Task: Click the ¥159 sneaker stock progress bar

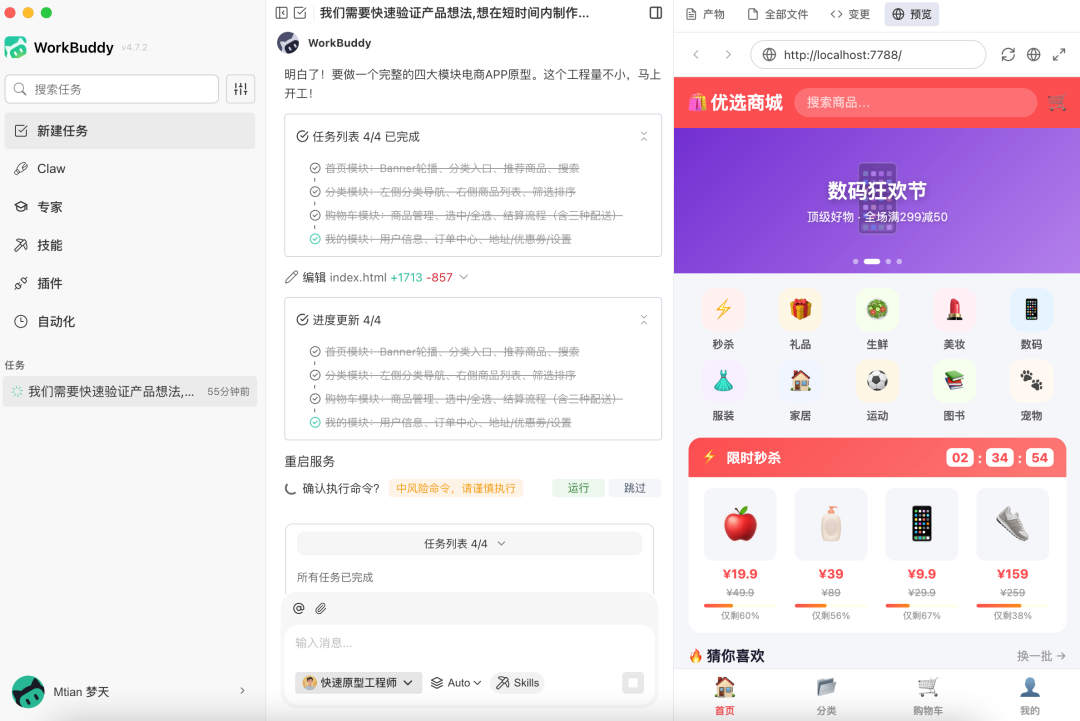Action: (x=1012, y=605)
